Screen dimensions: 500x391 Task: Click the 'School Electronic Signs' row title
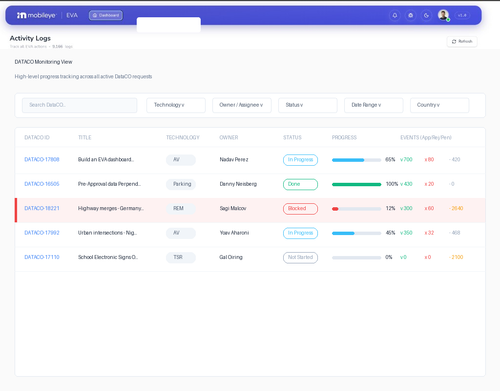(x=108, y=257)
